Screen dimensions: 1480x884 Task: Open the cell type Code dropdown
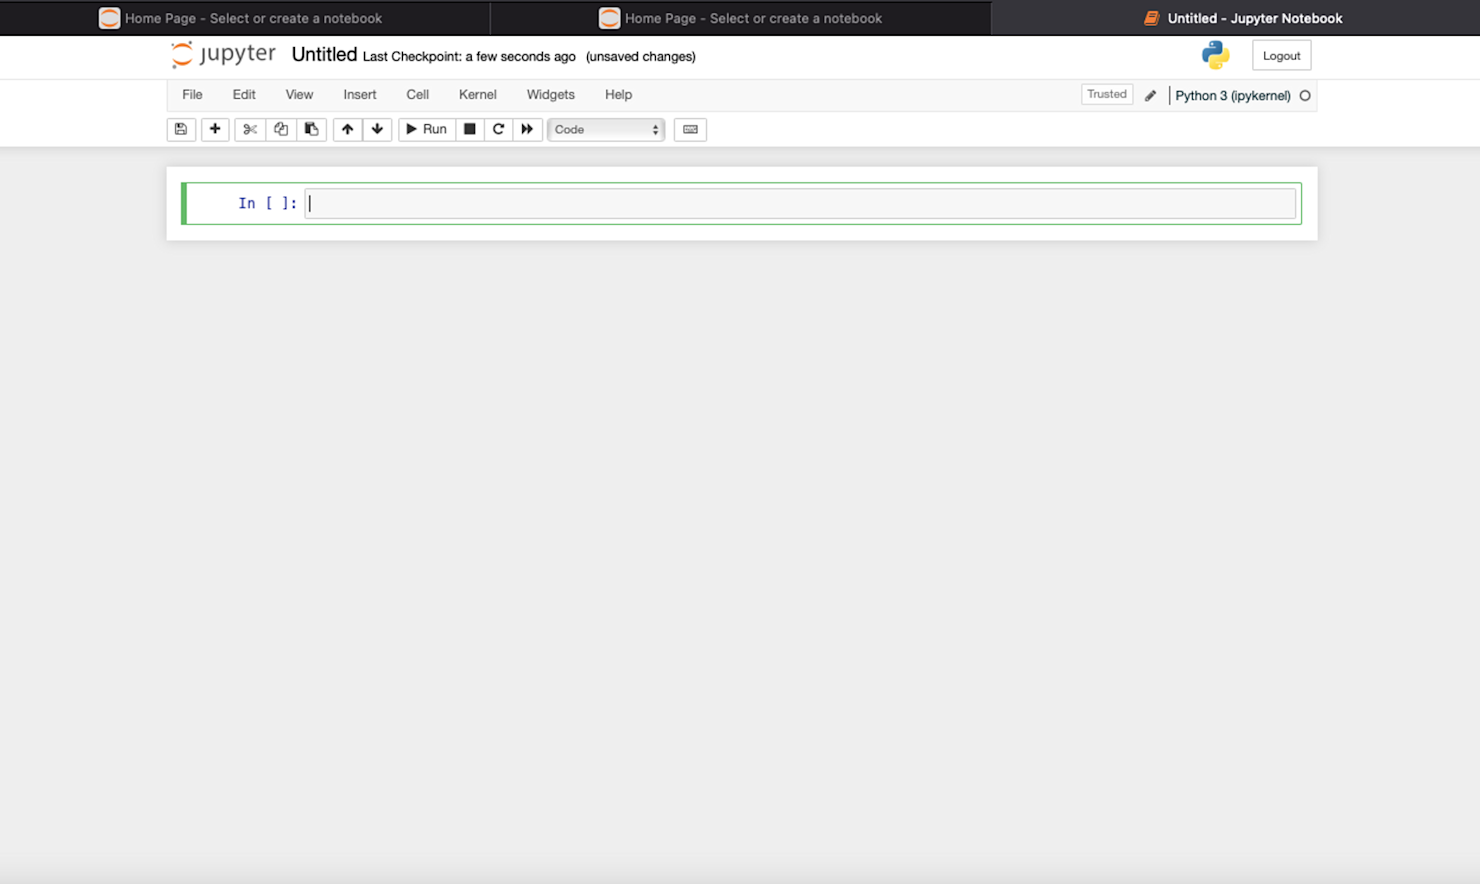coord(605,129)
